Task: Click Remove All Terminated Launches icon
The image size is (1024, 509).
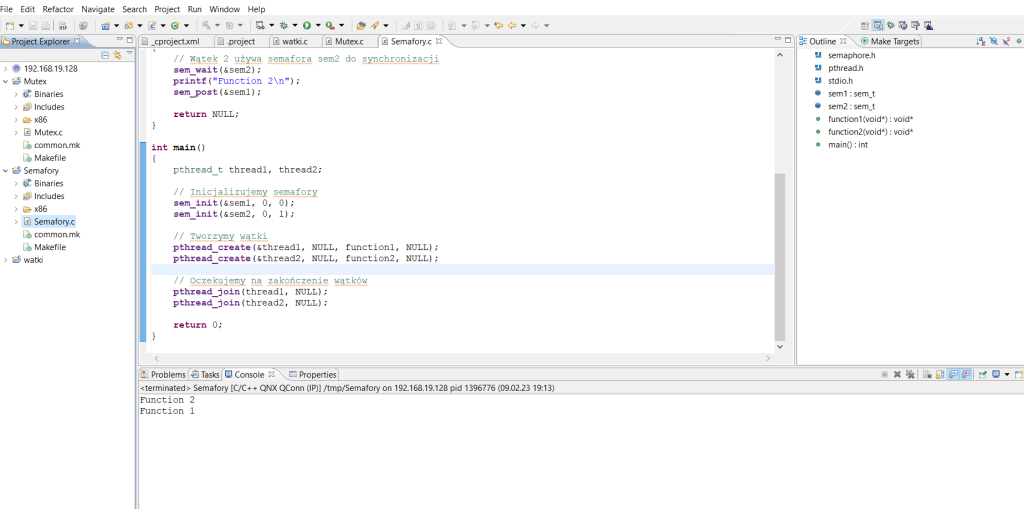Action: pos(910,374)
